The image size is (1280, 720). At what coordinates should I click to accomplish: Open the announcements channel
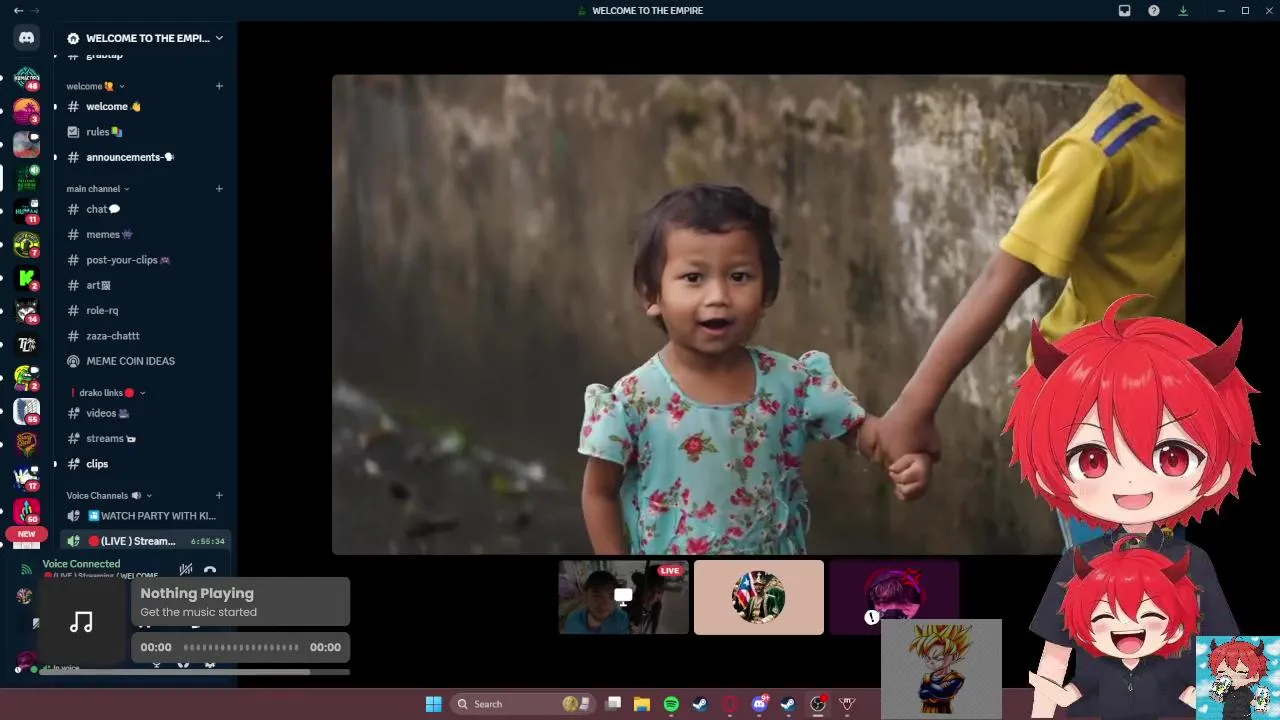[145, 157]
